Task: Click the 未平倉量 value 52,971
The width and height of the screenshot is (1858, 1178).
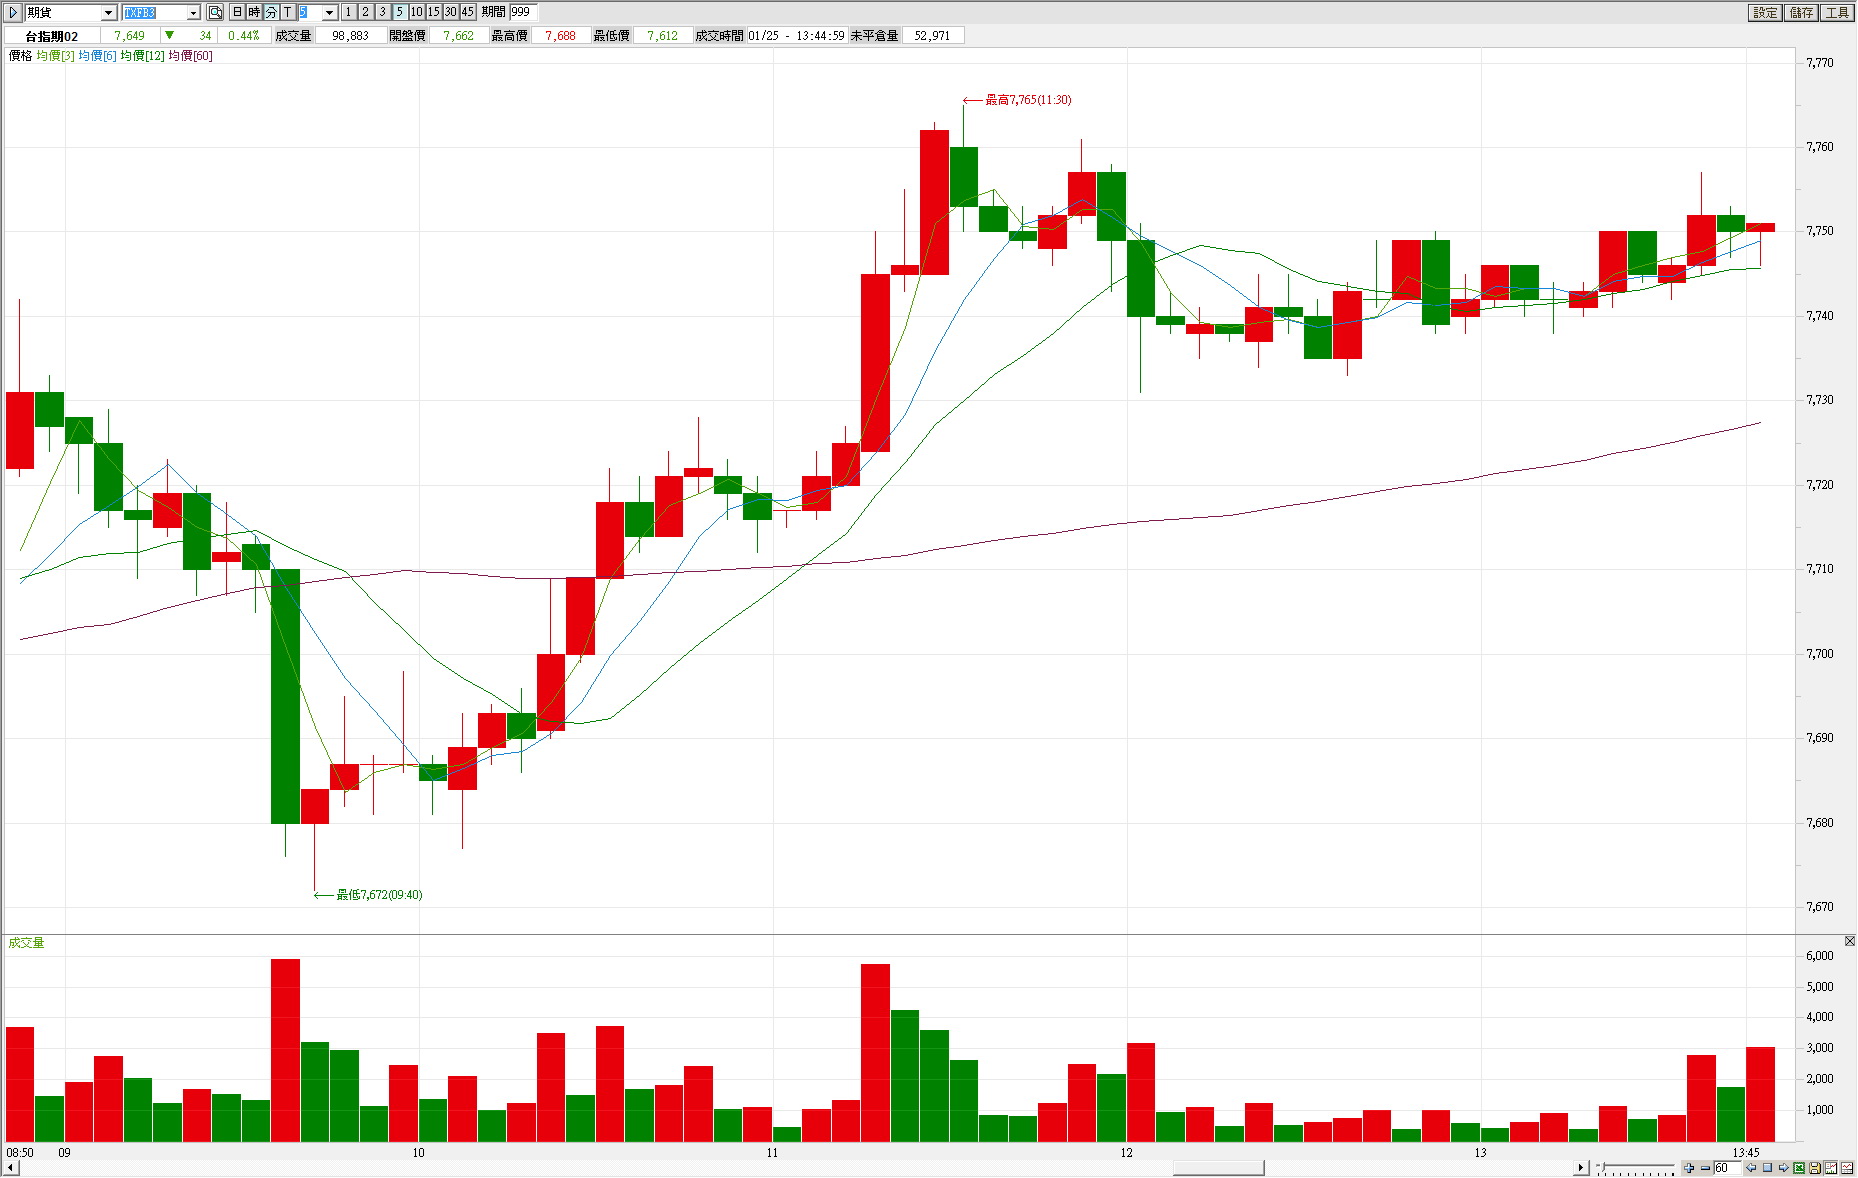Action: (x=932, y=36)
